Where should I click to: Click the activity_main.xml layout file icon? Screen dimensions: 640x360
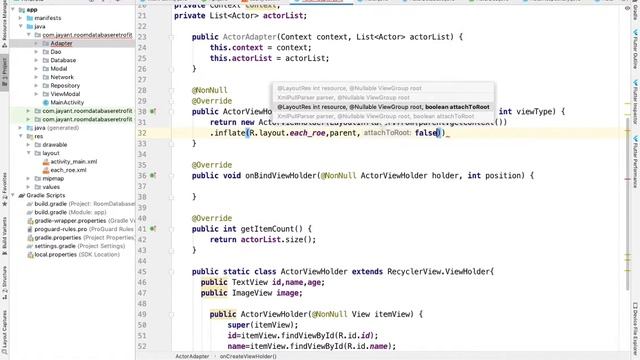coord(46,162)
